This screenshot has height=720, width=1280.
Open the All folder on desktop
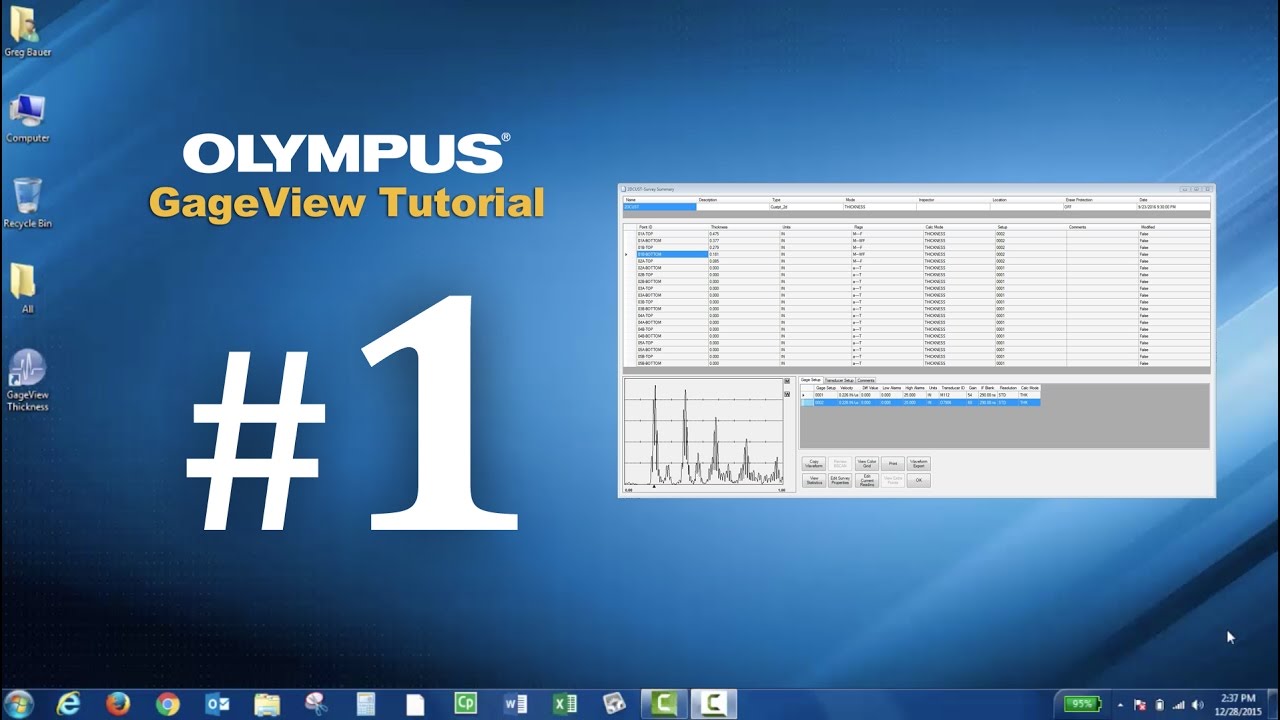tap(27, 288)
